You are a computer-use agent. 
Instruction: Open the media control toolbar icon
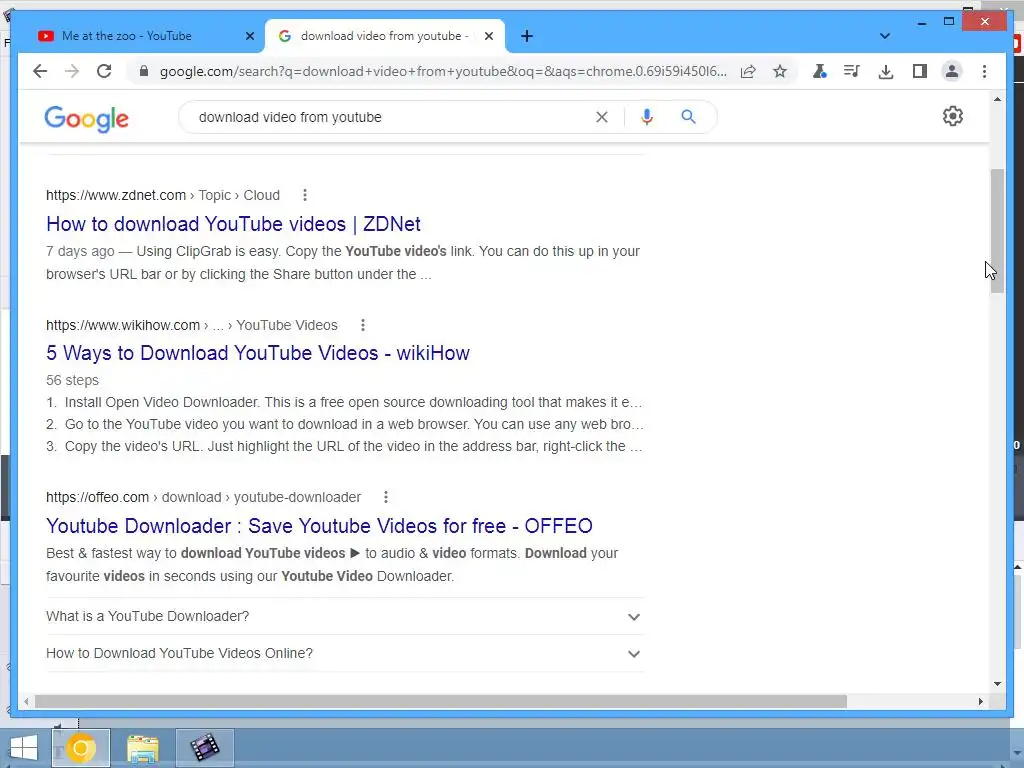point(852,71)
